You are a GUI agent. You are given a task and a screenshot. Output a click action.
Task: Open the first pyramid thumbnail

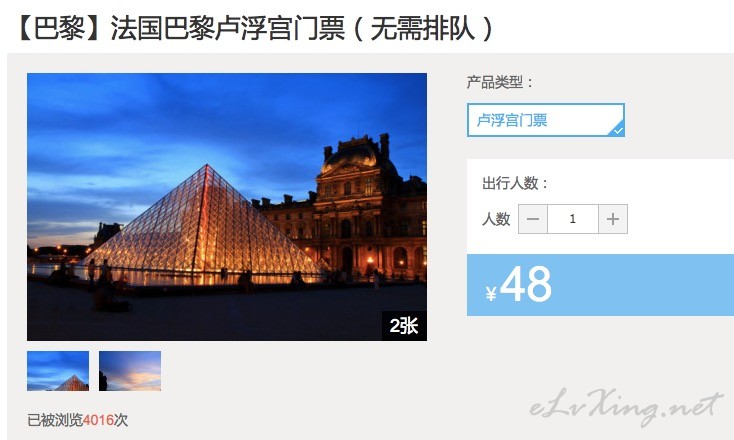point(58,371)
